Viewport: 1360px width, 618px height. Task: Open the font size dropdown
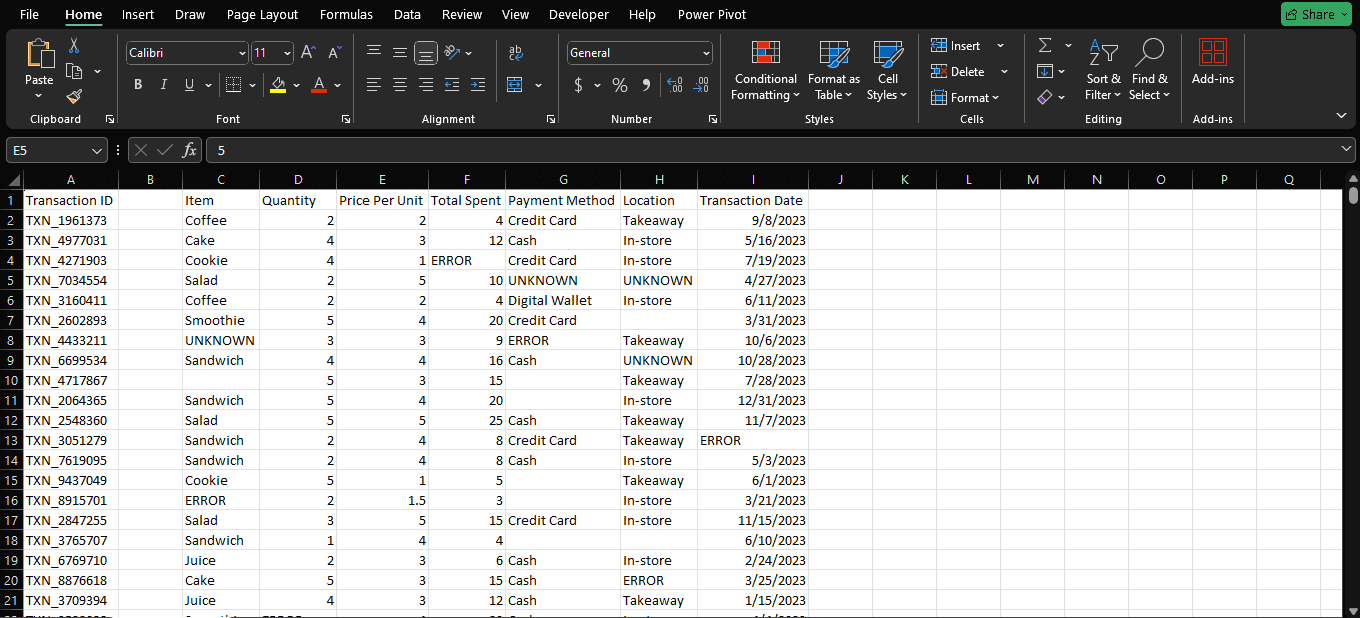tap(288, 53)
